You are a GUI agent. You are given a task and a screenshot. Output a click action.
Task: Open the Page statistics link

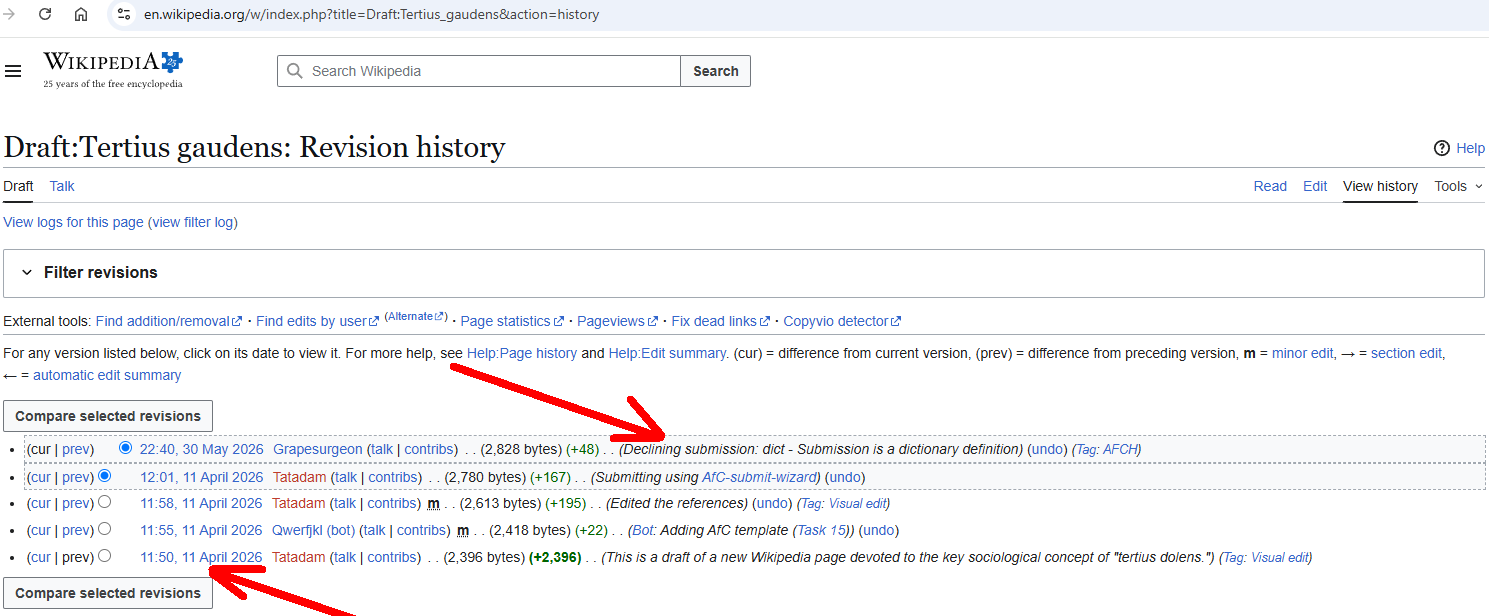(x=512, y=321)
